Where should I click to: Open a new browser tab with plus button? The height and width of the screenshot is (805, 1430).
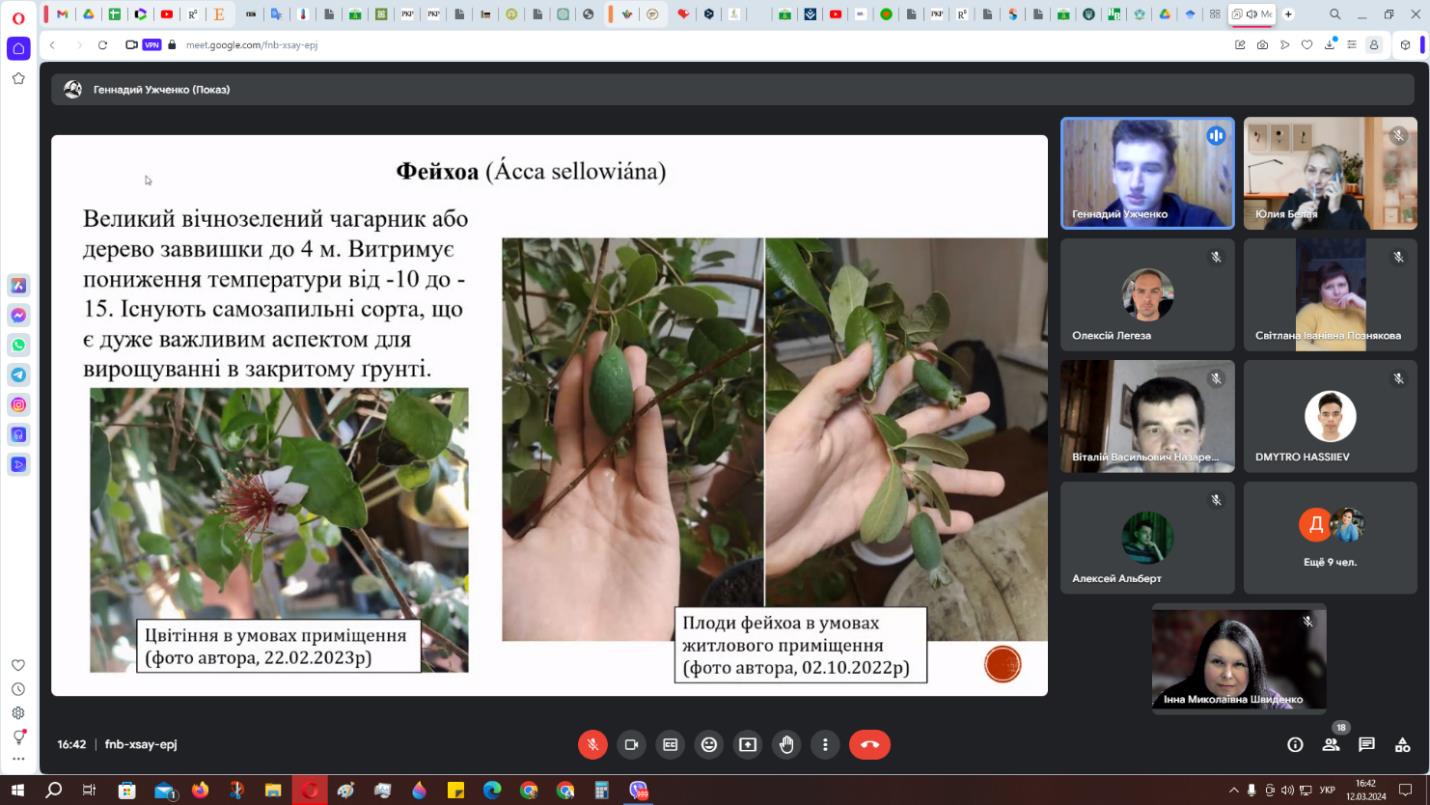[x=1288, y=14]
